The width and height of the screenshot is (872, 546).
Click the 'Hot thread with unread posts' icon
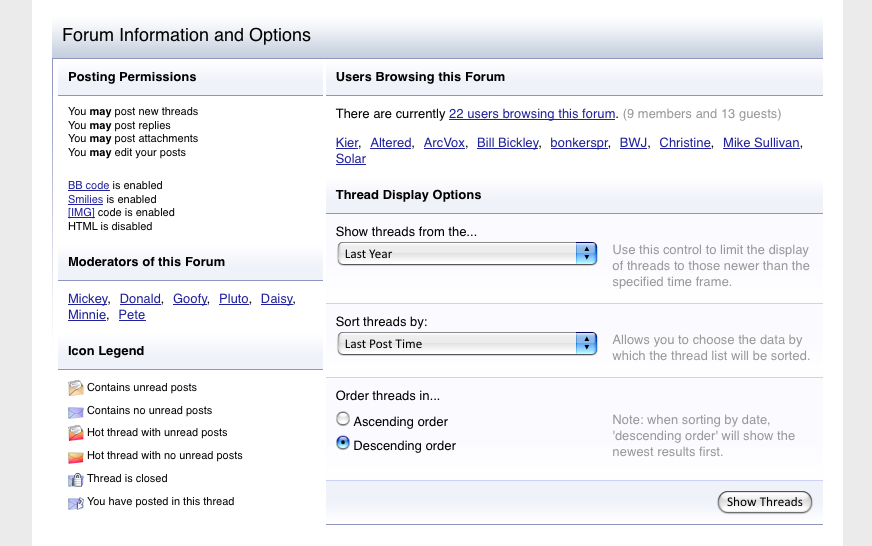pyautogui.click(x=76, y=433)
